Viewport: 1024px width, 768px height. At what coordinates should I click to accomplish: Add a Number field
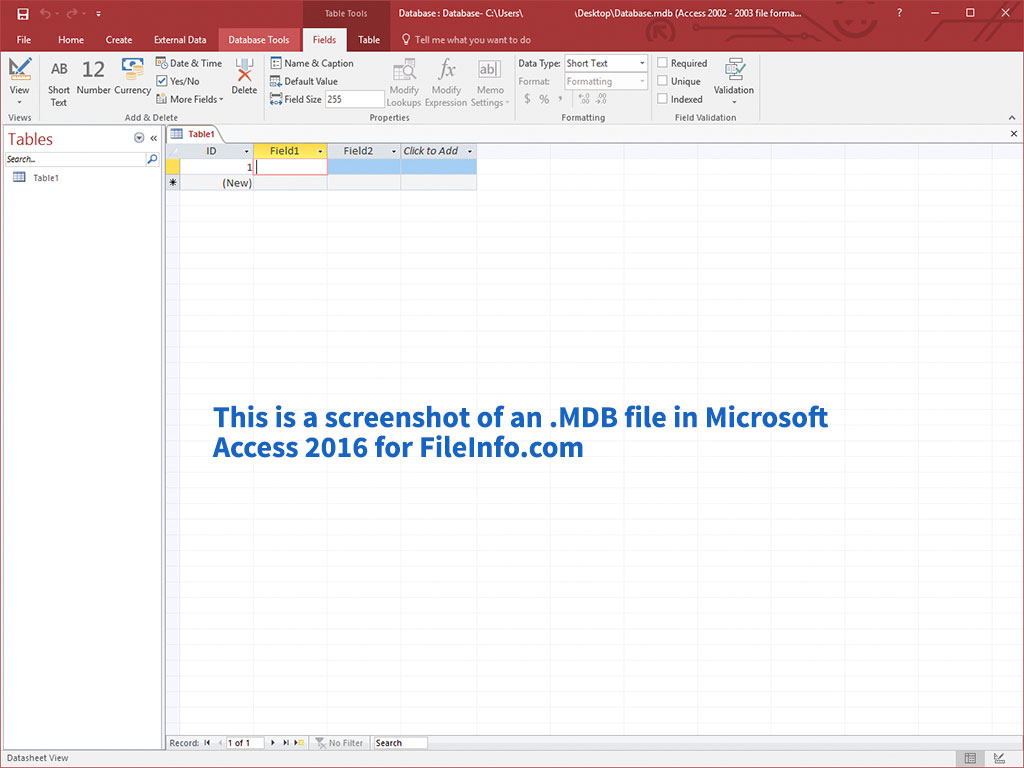93,77
